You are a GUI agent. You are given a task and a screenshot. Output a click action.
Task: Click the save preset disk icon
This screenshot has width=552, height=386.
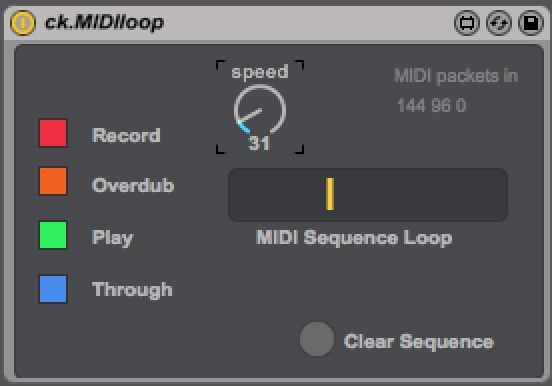click(x=531, y=23)
